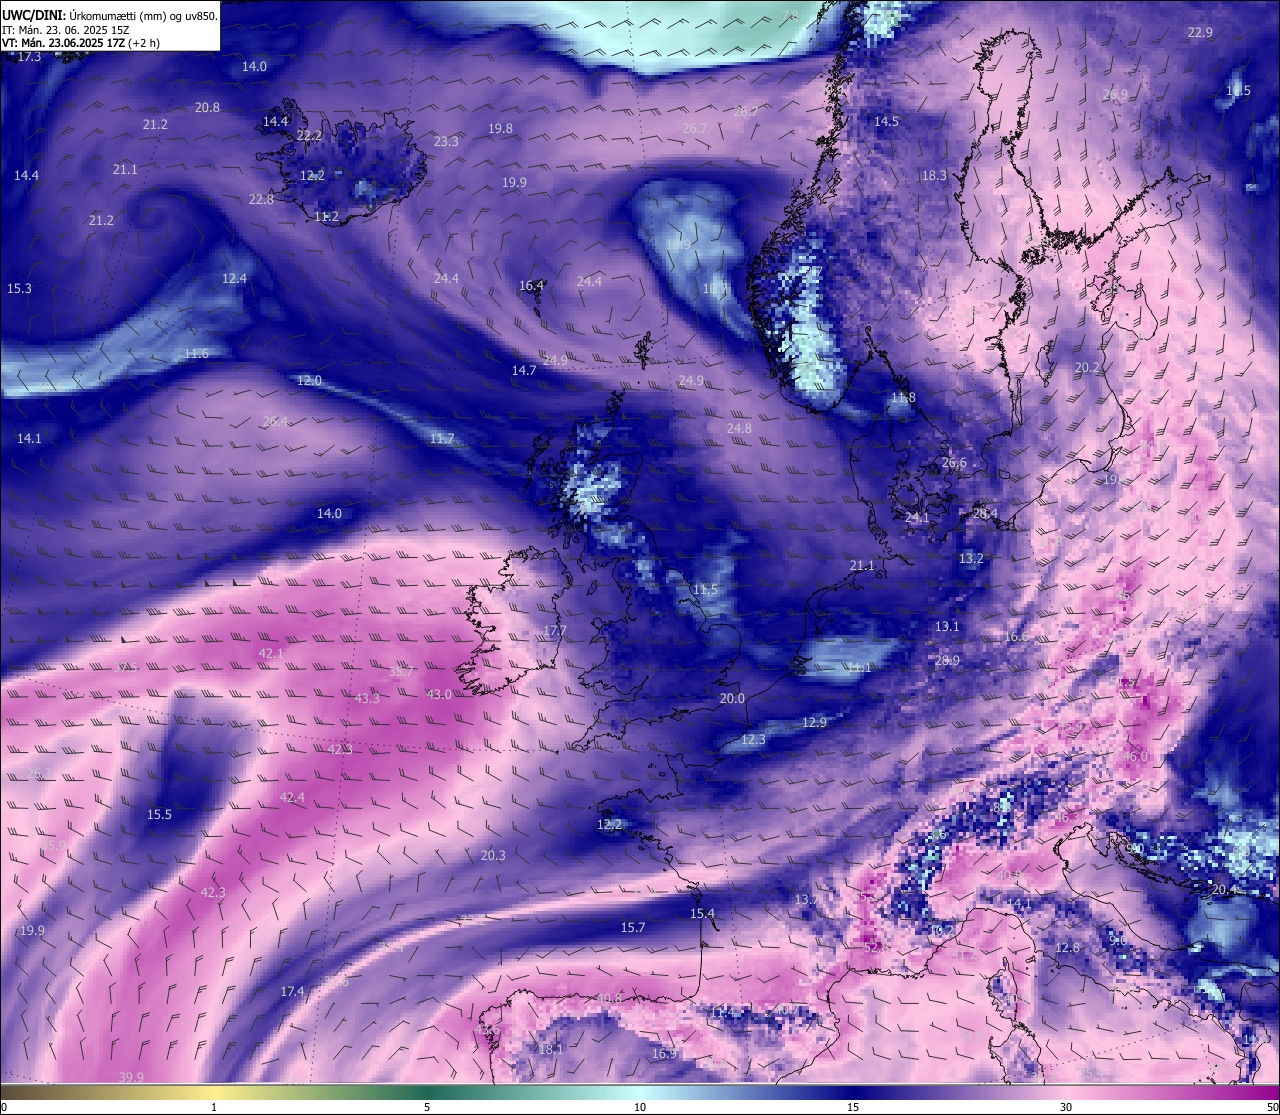The height and width of the screenshot is (1115, 1280).
Task: Click the 12.4 value on the map
Action: [234, 279]
